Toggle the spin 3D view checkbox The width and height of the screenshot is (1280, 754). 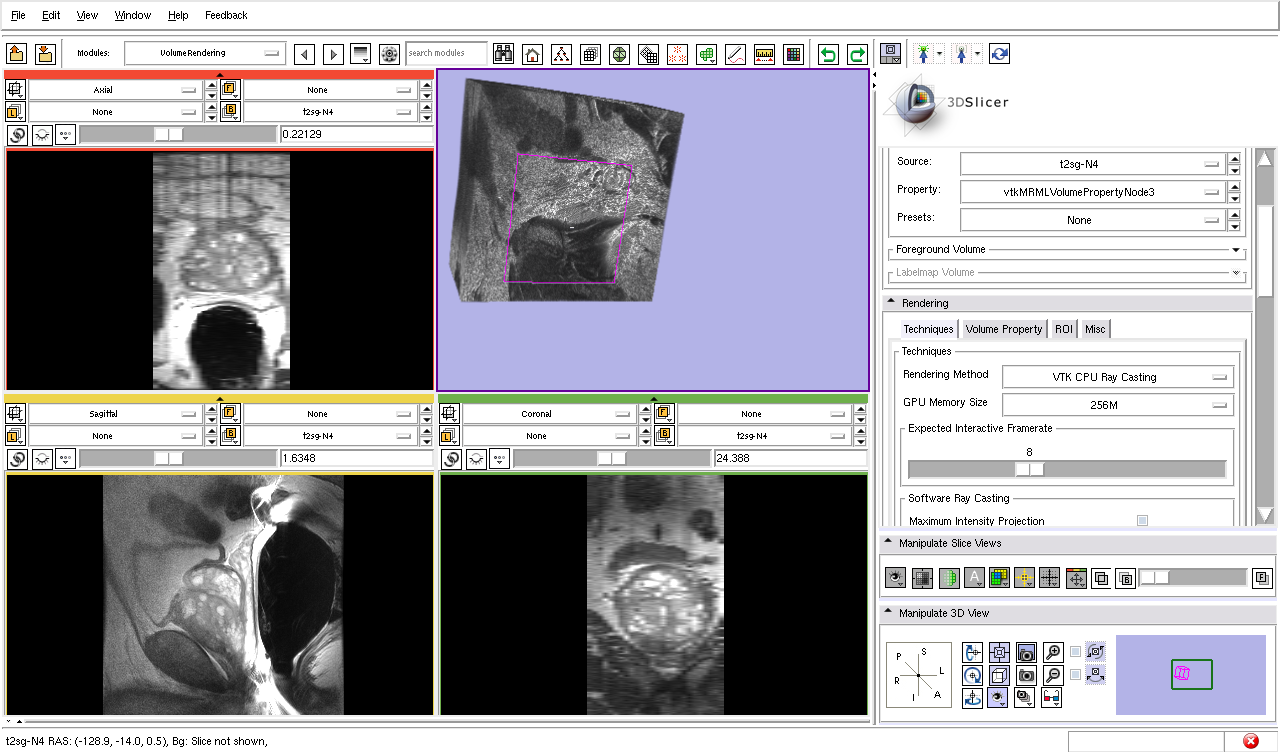tap(1075, 652)
